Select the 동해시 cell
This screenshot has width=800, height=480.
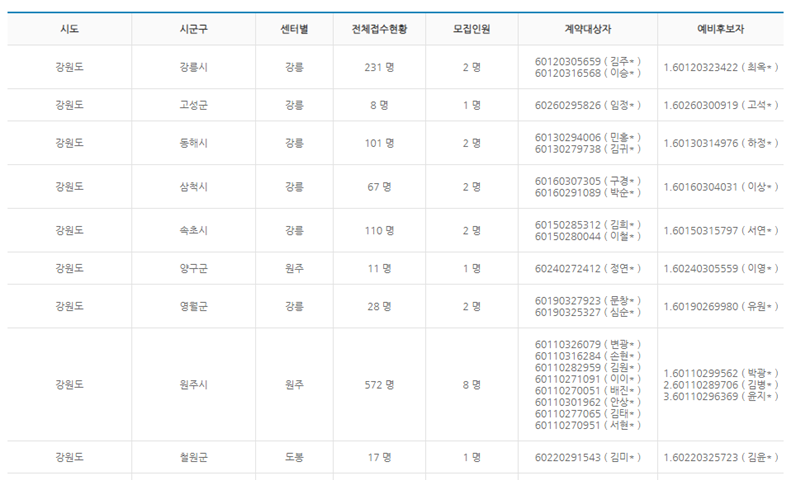tap(193, 143)
